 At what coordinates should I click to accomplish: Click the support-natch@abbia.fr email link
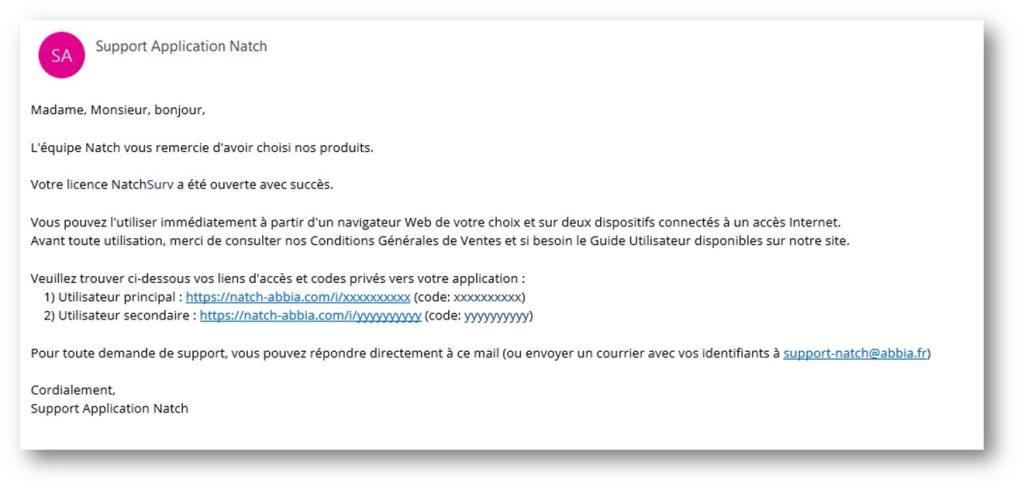click(x=855, y=353)
